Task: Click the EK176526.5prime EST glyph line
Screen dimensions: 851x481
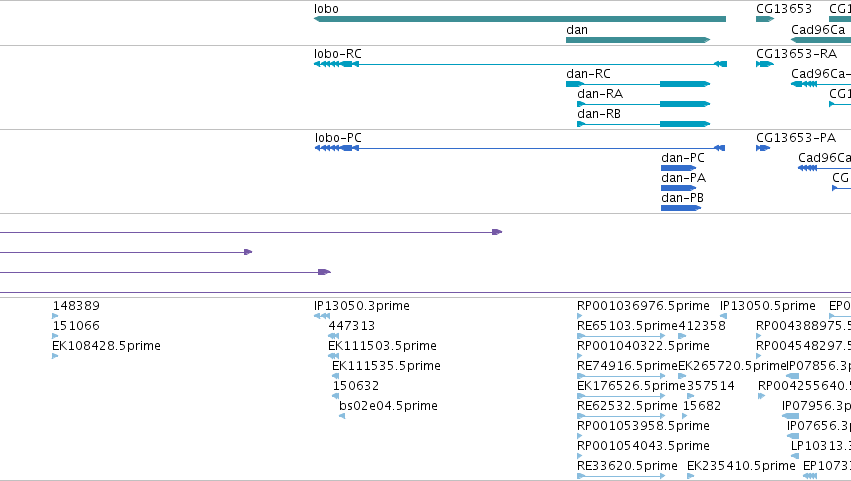Action: [x=621, y=396]
